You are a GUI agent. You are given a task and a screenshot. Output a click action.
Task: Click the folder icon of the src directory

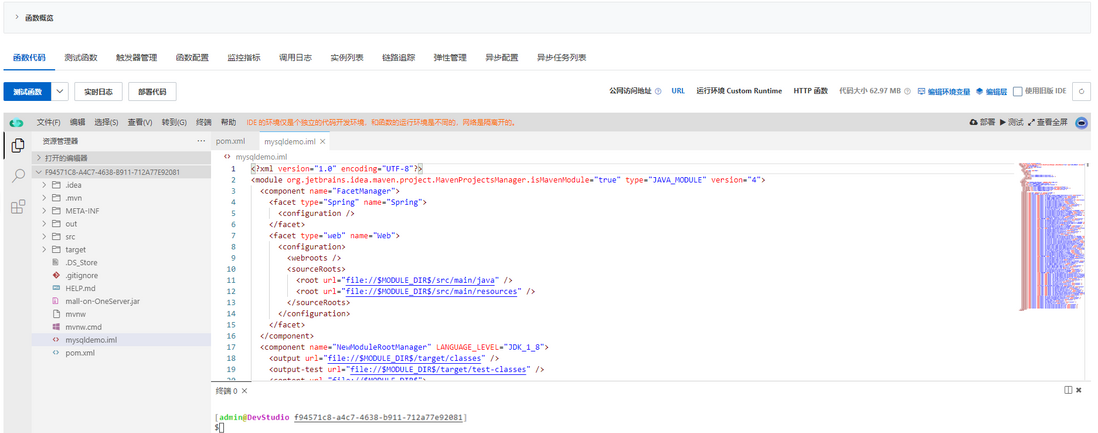click(56, 237)
